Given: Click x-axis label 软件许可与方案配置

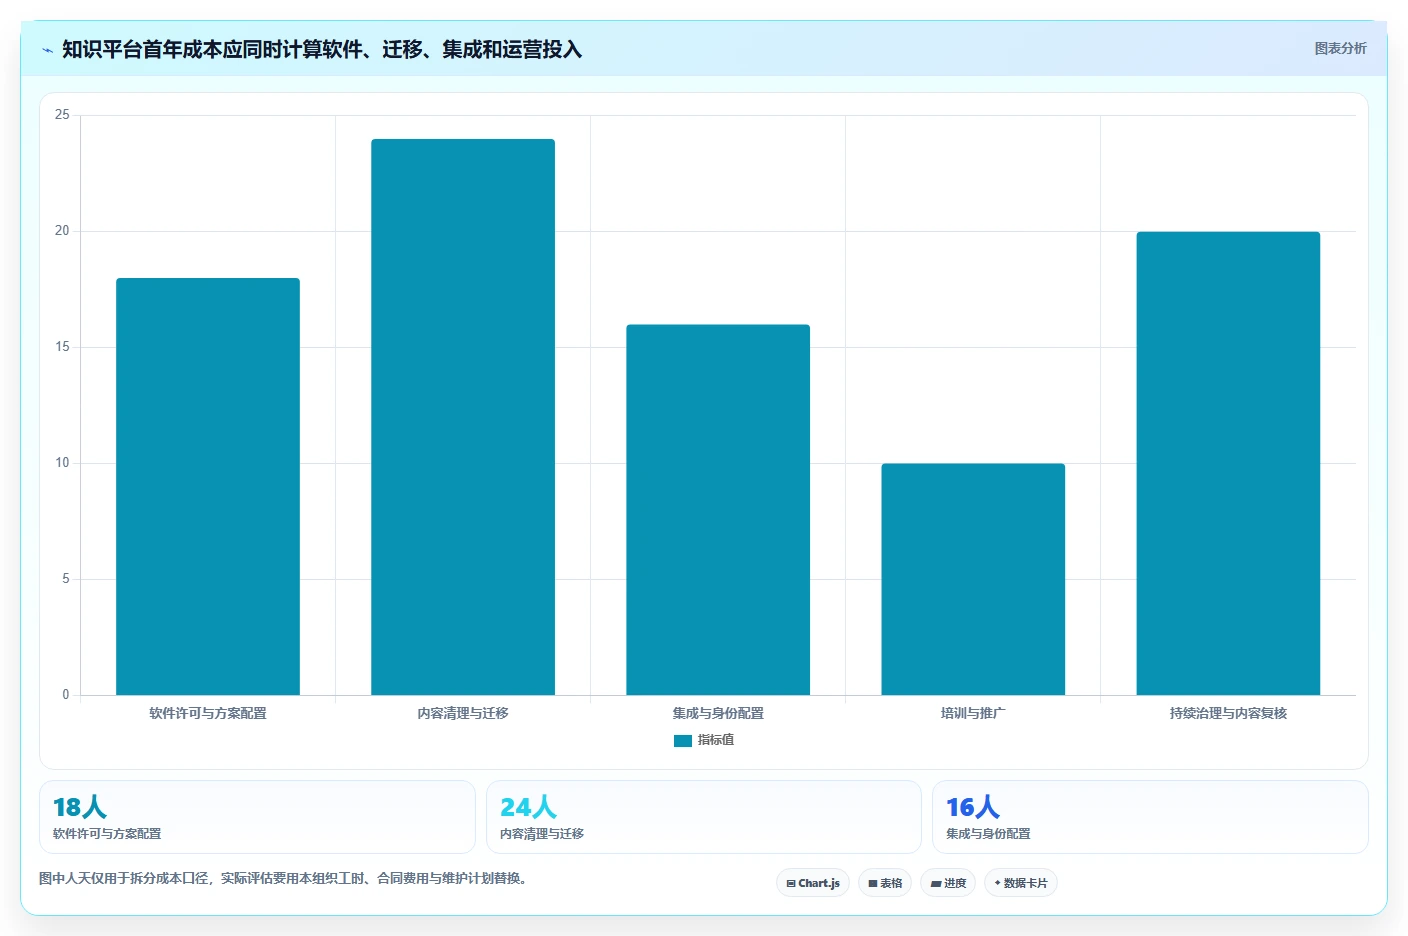Looking at the screenshot, I should pos(208,713).
